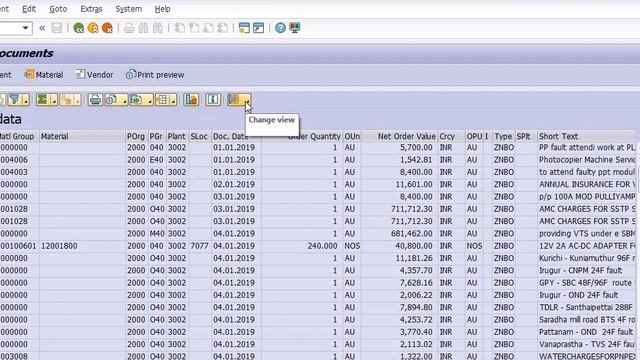Image resolution: width=640 pixels, height=360 pixels.
Task: Open the Edit menu
Action: click(x=29, y=9)
